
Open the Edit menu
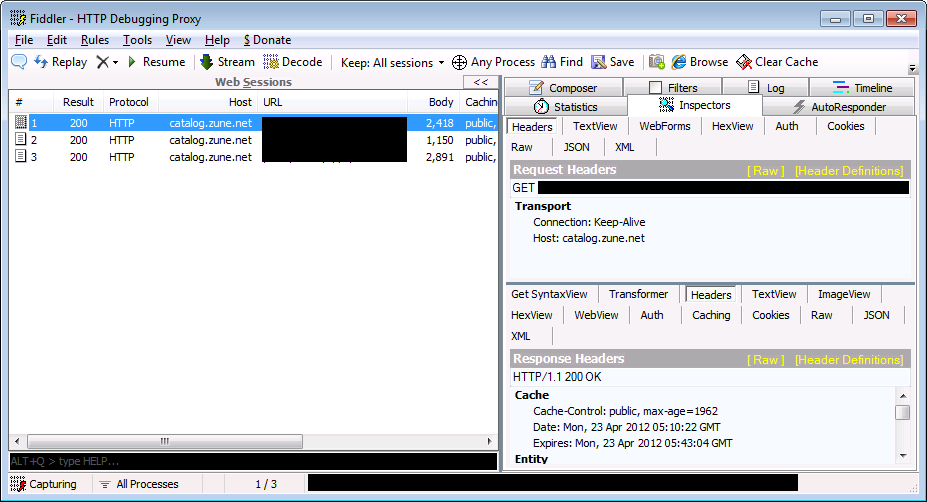[x=57, y=40]
